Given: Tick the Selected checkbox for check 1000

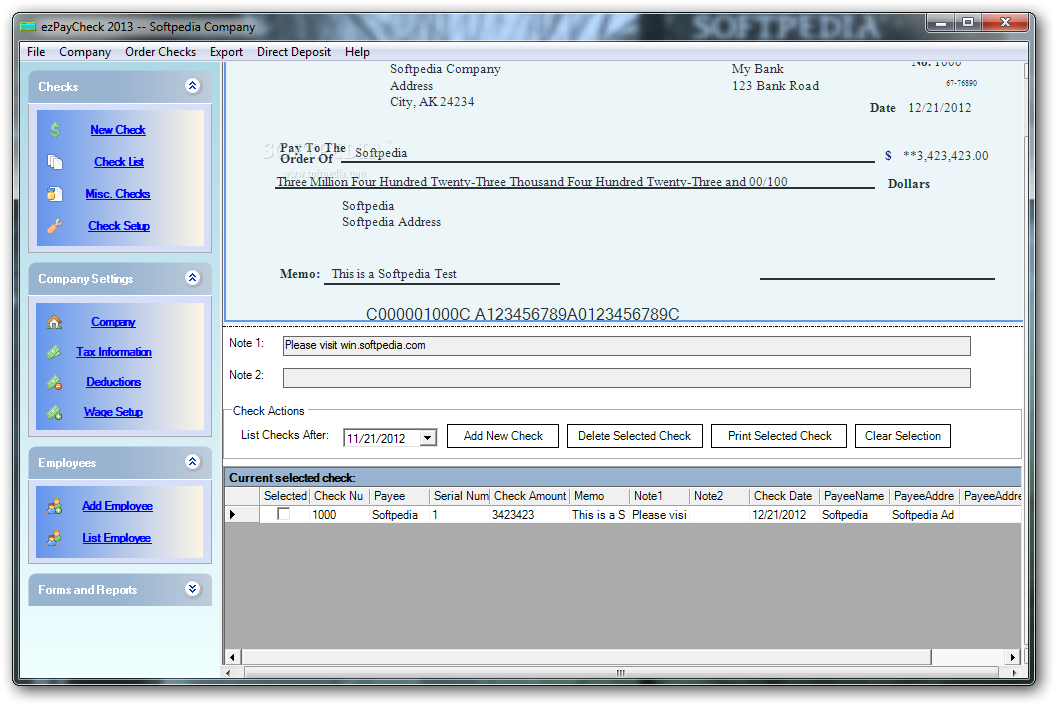Looking at the screenshot, I should point(284,515).
